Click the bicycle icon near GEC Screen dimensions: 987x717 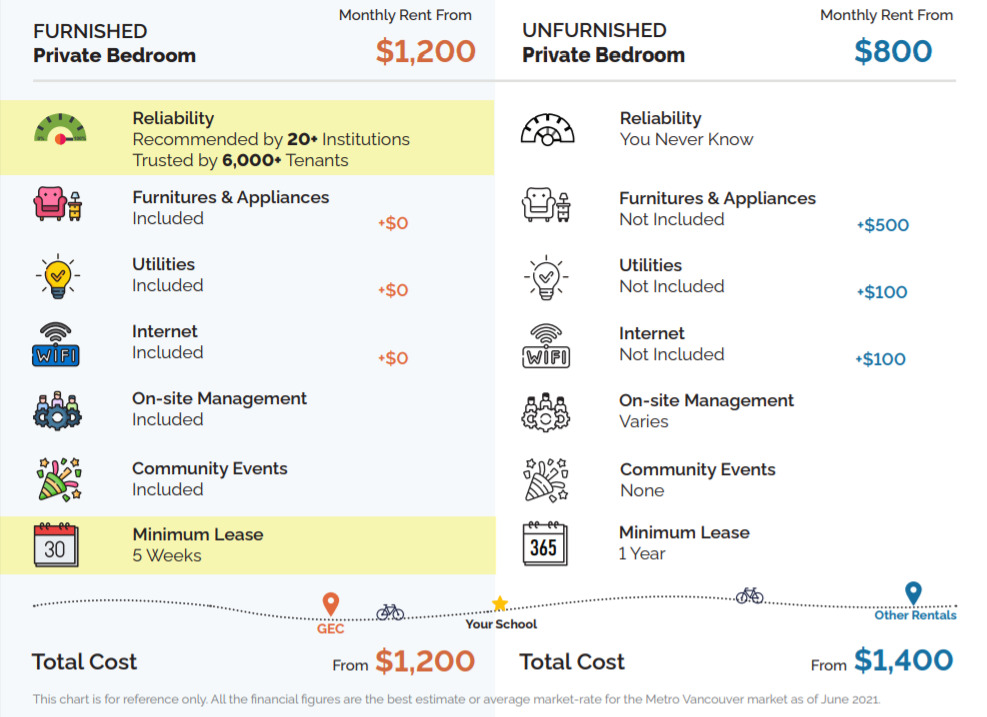coord(390,611)
